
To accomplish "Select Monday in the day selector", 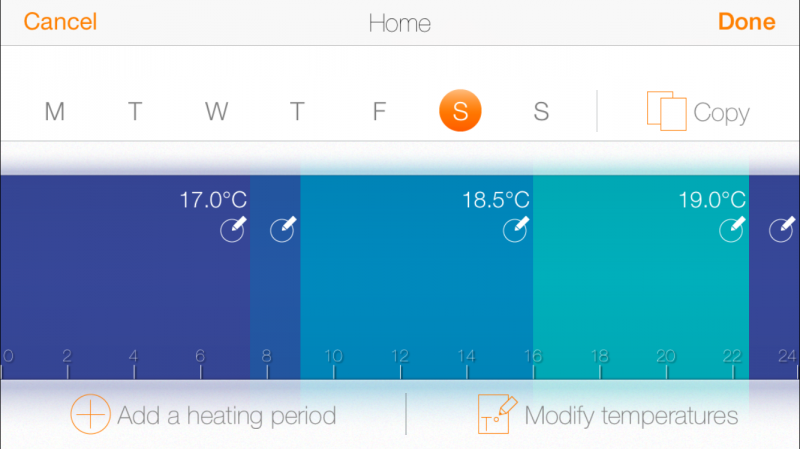I will coord(55,111).
